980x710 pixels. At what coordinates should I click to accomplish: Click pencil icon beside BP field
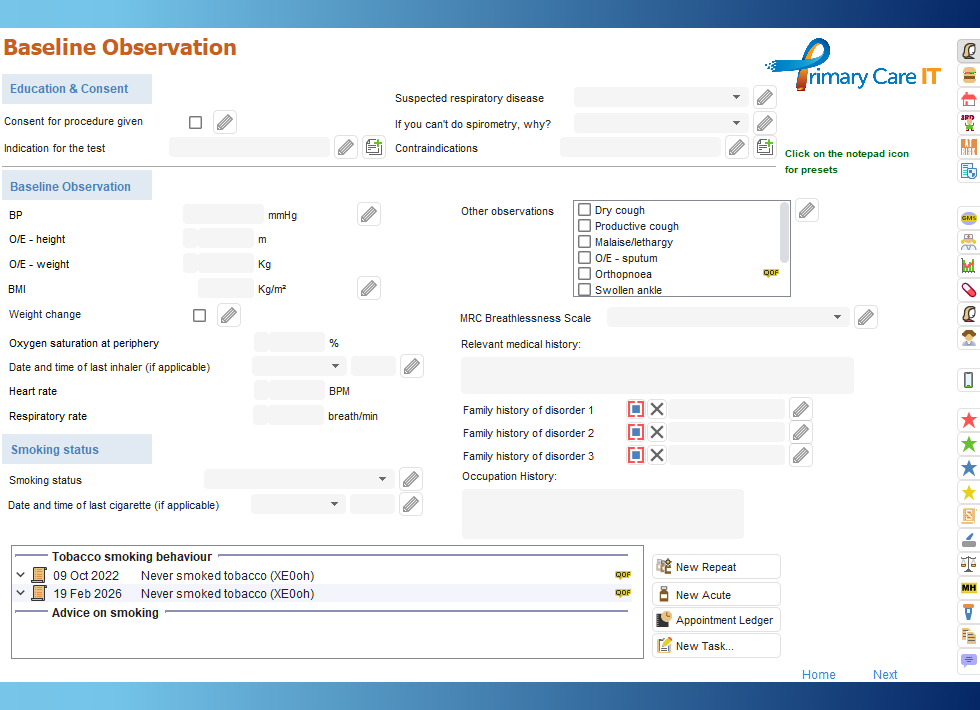369,214
